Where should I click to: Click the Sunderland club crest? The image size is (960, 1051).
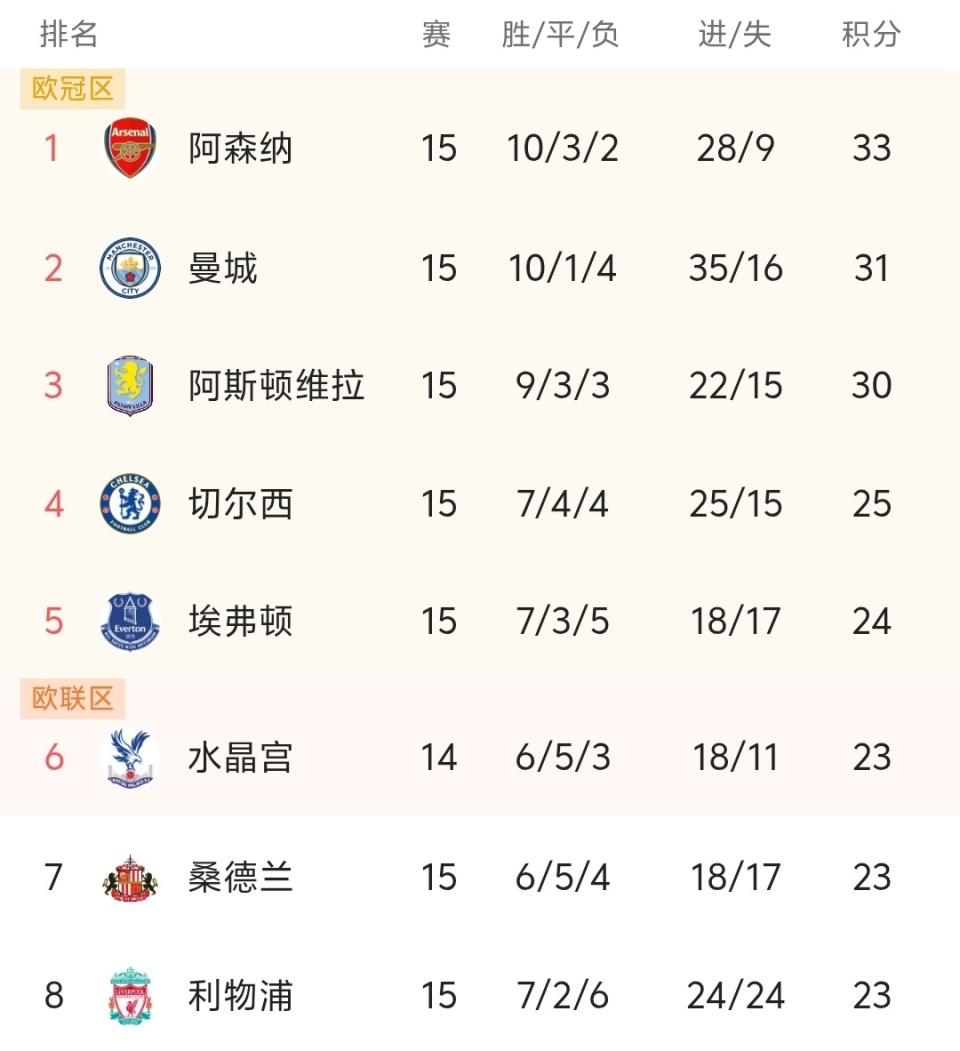[130, 878]
